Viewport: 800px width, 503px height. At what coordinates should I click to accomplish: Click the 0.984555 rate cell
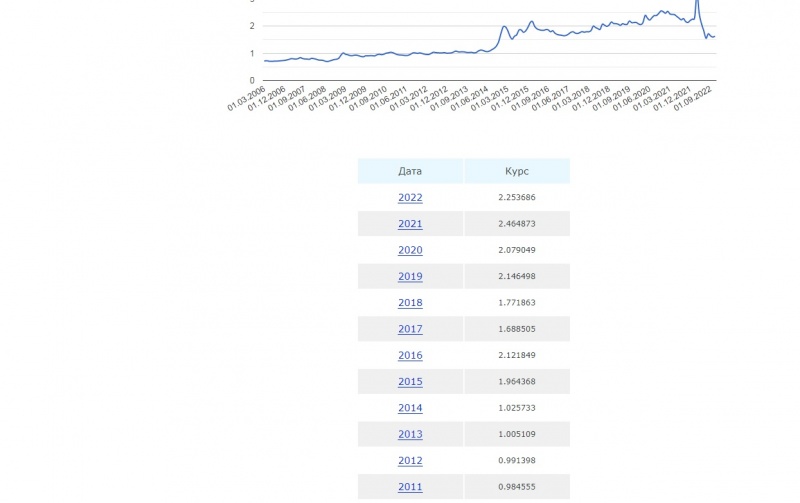(x=517, y=487)
